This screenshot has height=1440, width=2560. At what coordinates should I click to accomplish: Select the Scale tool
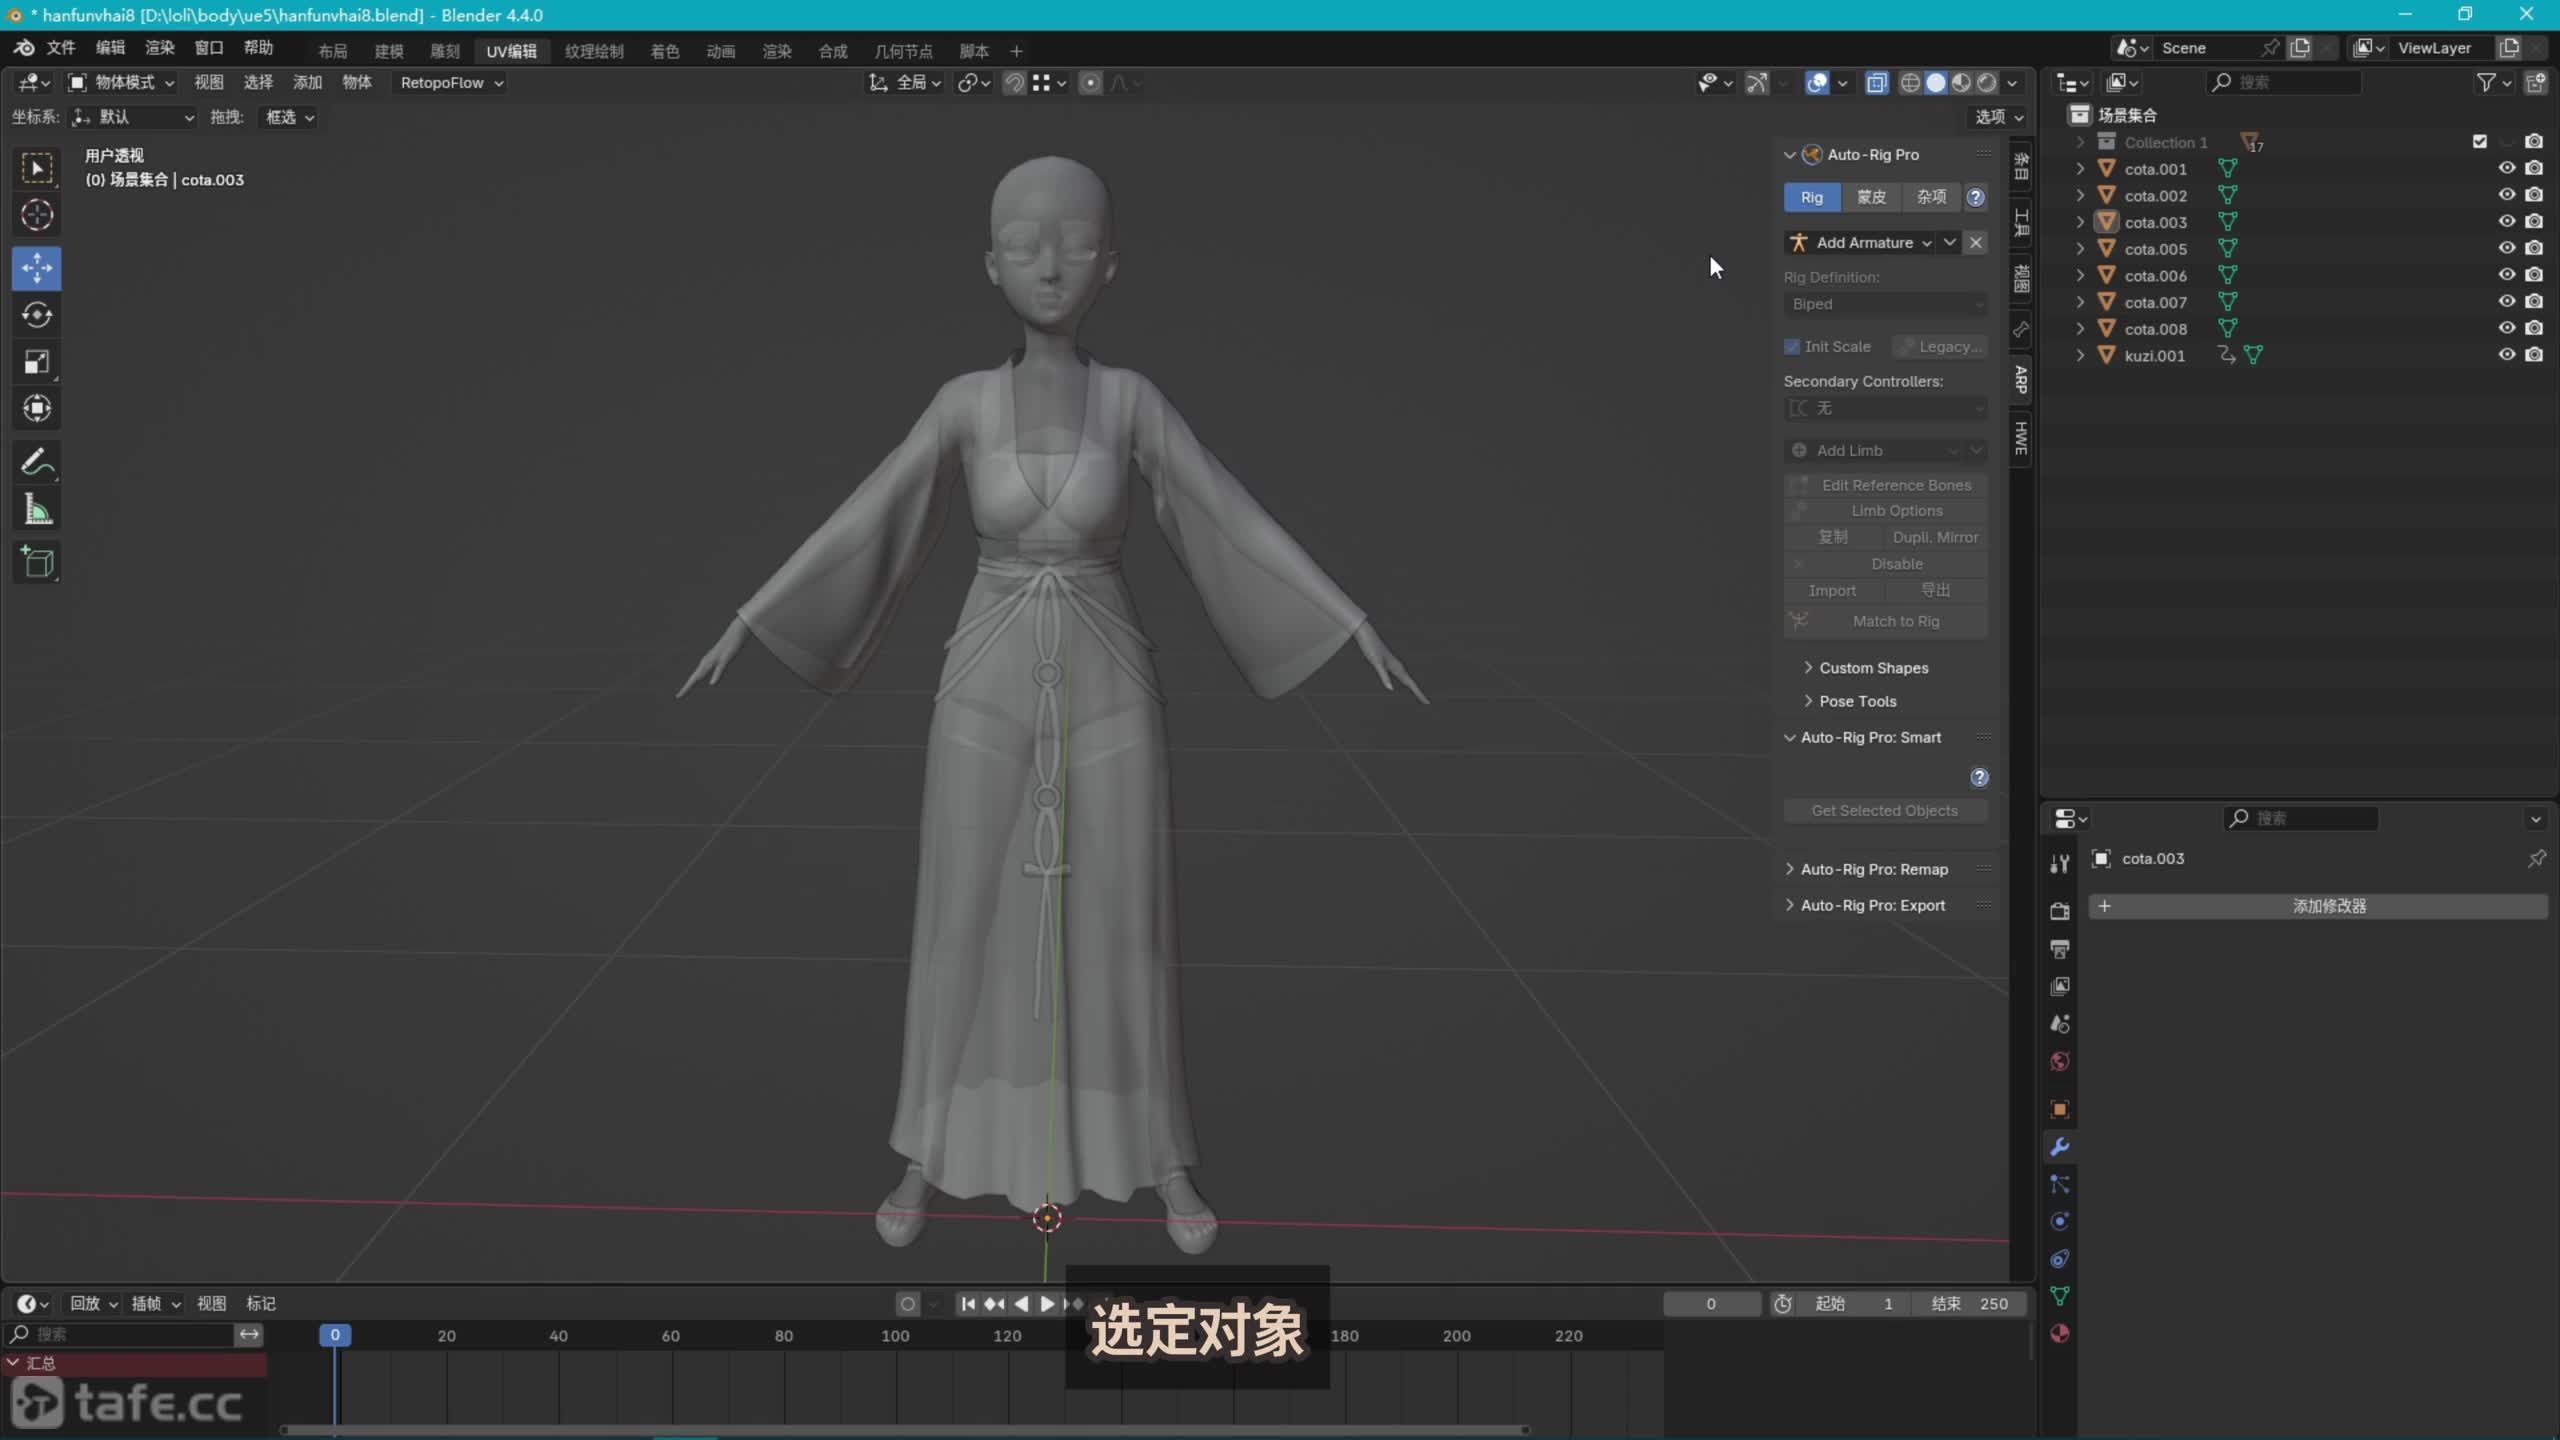[37, 362]
